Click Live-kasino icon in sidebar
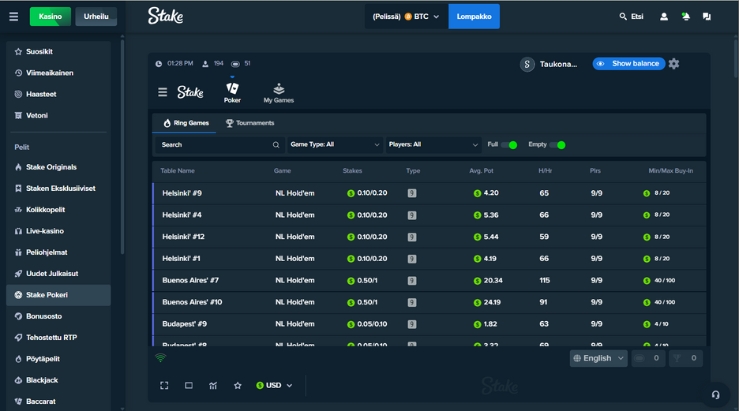740x411 pixels. 18,231
